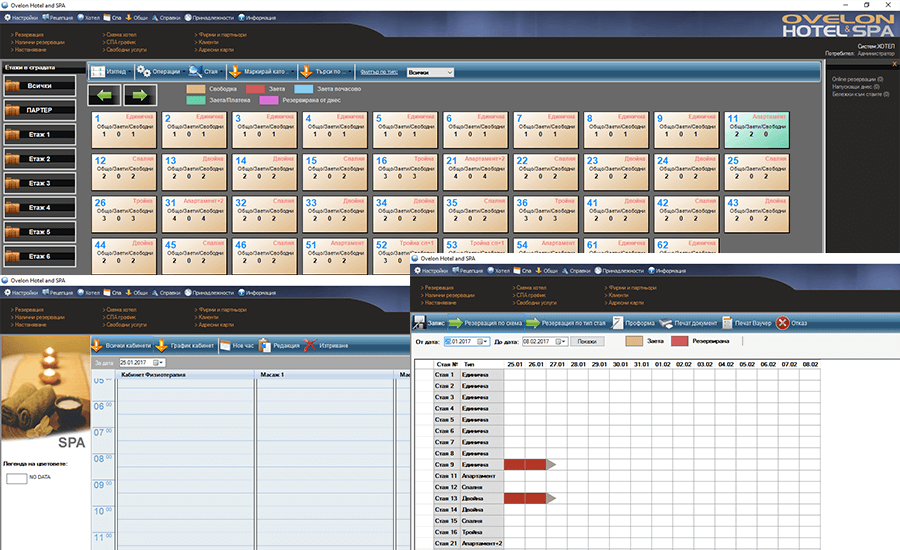Click Филтър по тип link
This screenshot has width=900, height=550.
tap(379, 72)
